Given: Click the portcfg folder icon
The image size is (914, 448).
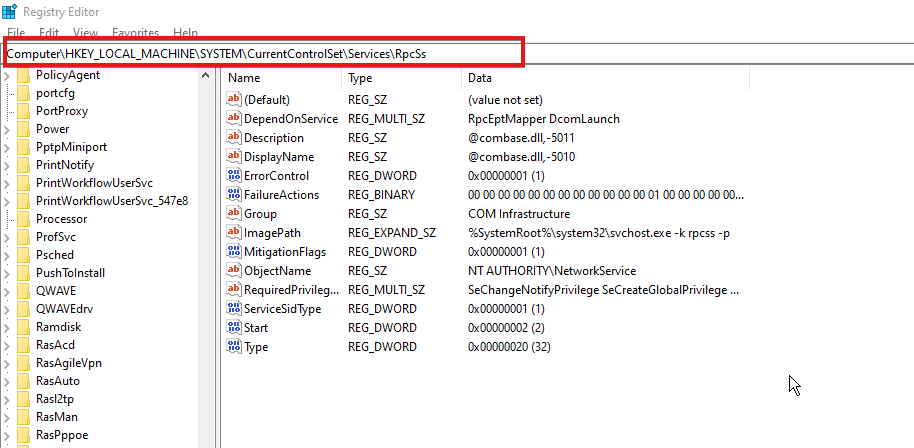Looking at the screenshot, I should (23, 93).
